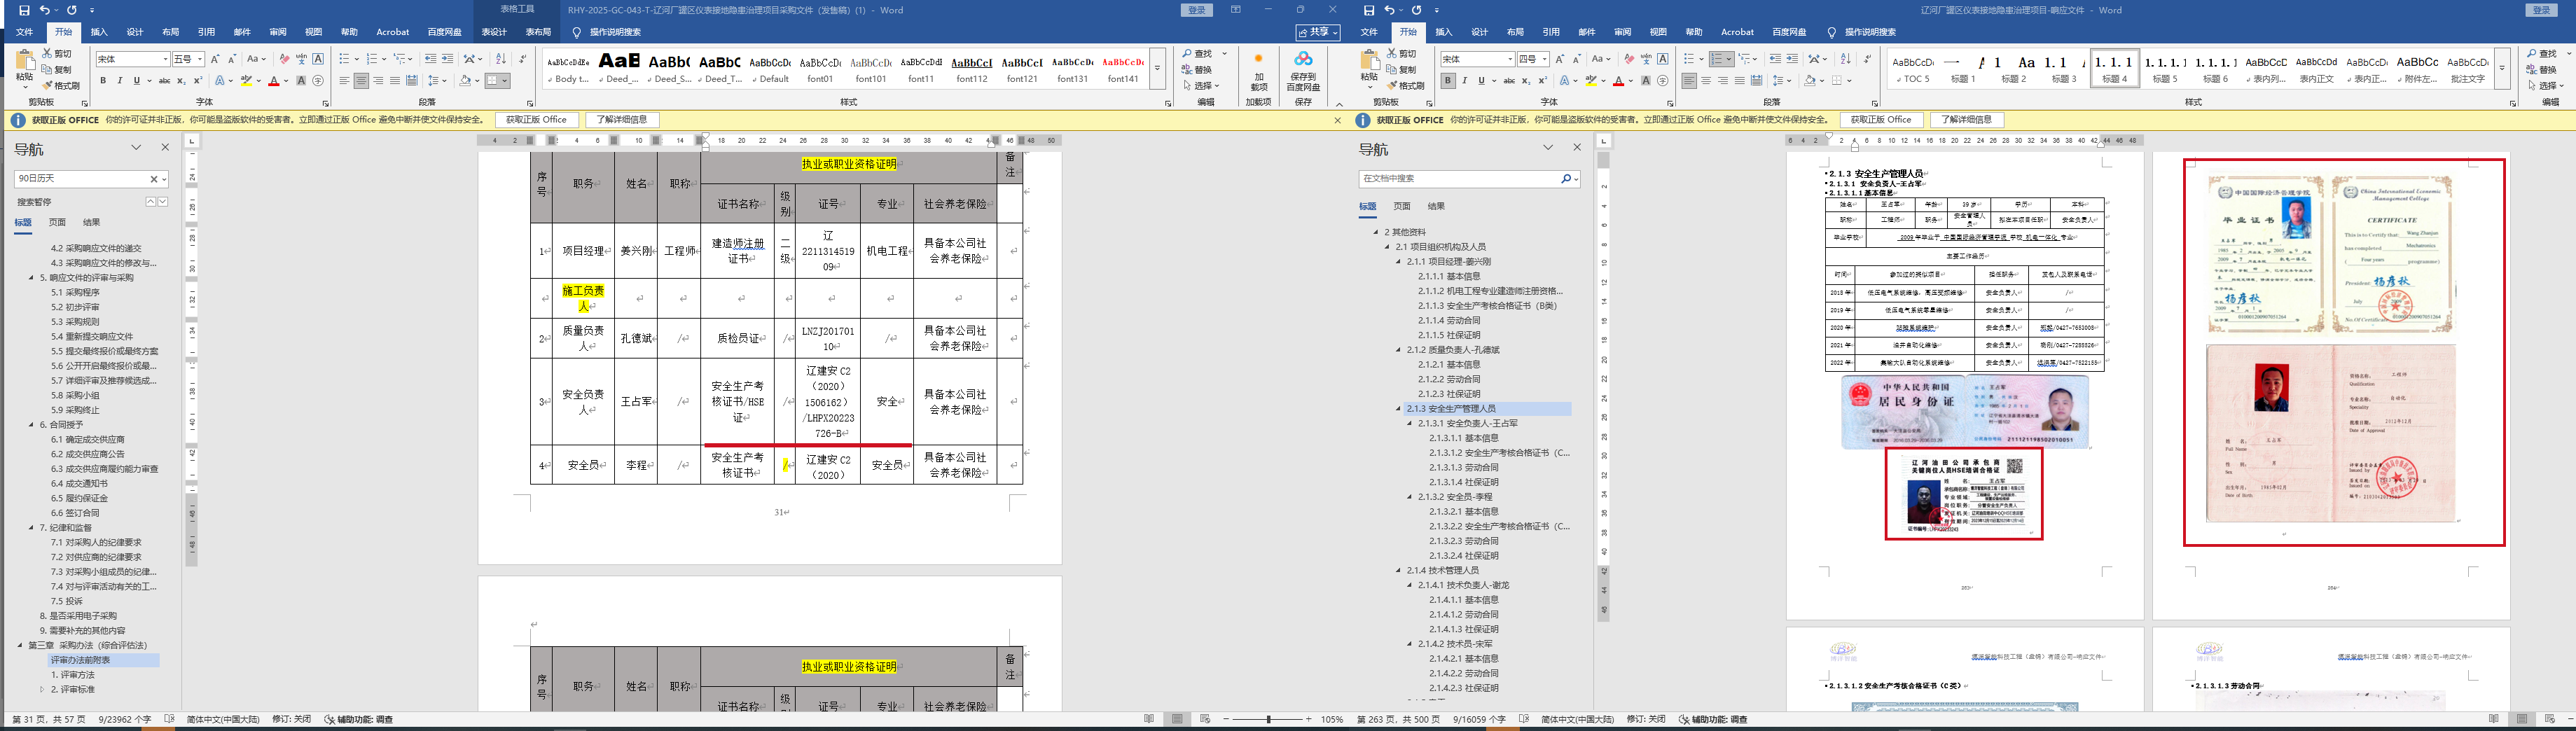Switch to 页面 tab in right navigation pane
The height and width of the screenshot is (731, 2576).
[x=1402, y=206]
